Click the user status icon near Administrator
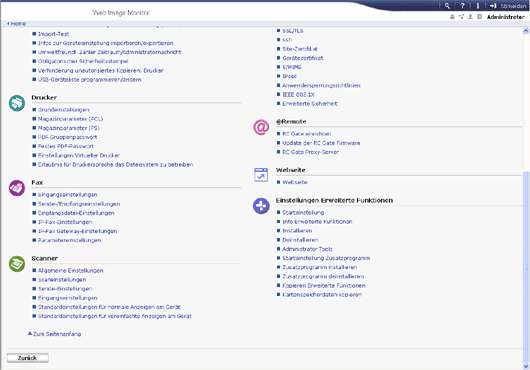The width and height of the screenshot is (530, 370). [x=470, y=17]
